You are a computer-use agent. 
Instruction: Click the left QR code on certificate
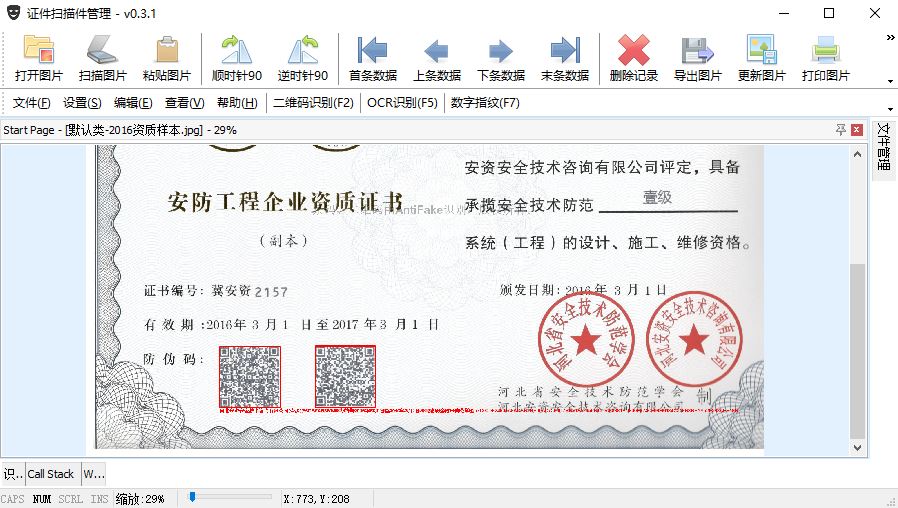point(250,377)
